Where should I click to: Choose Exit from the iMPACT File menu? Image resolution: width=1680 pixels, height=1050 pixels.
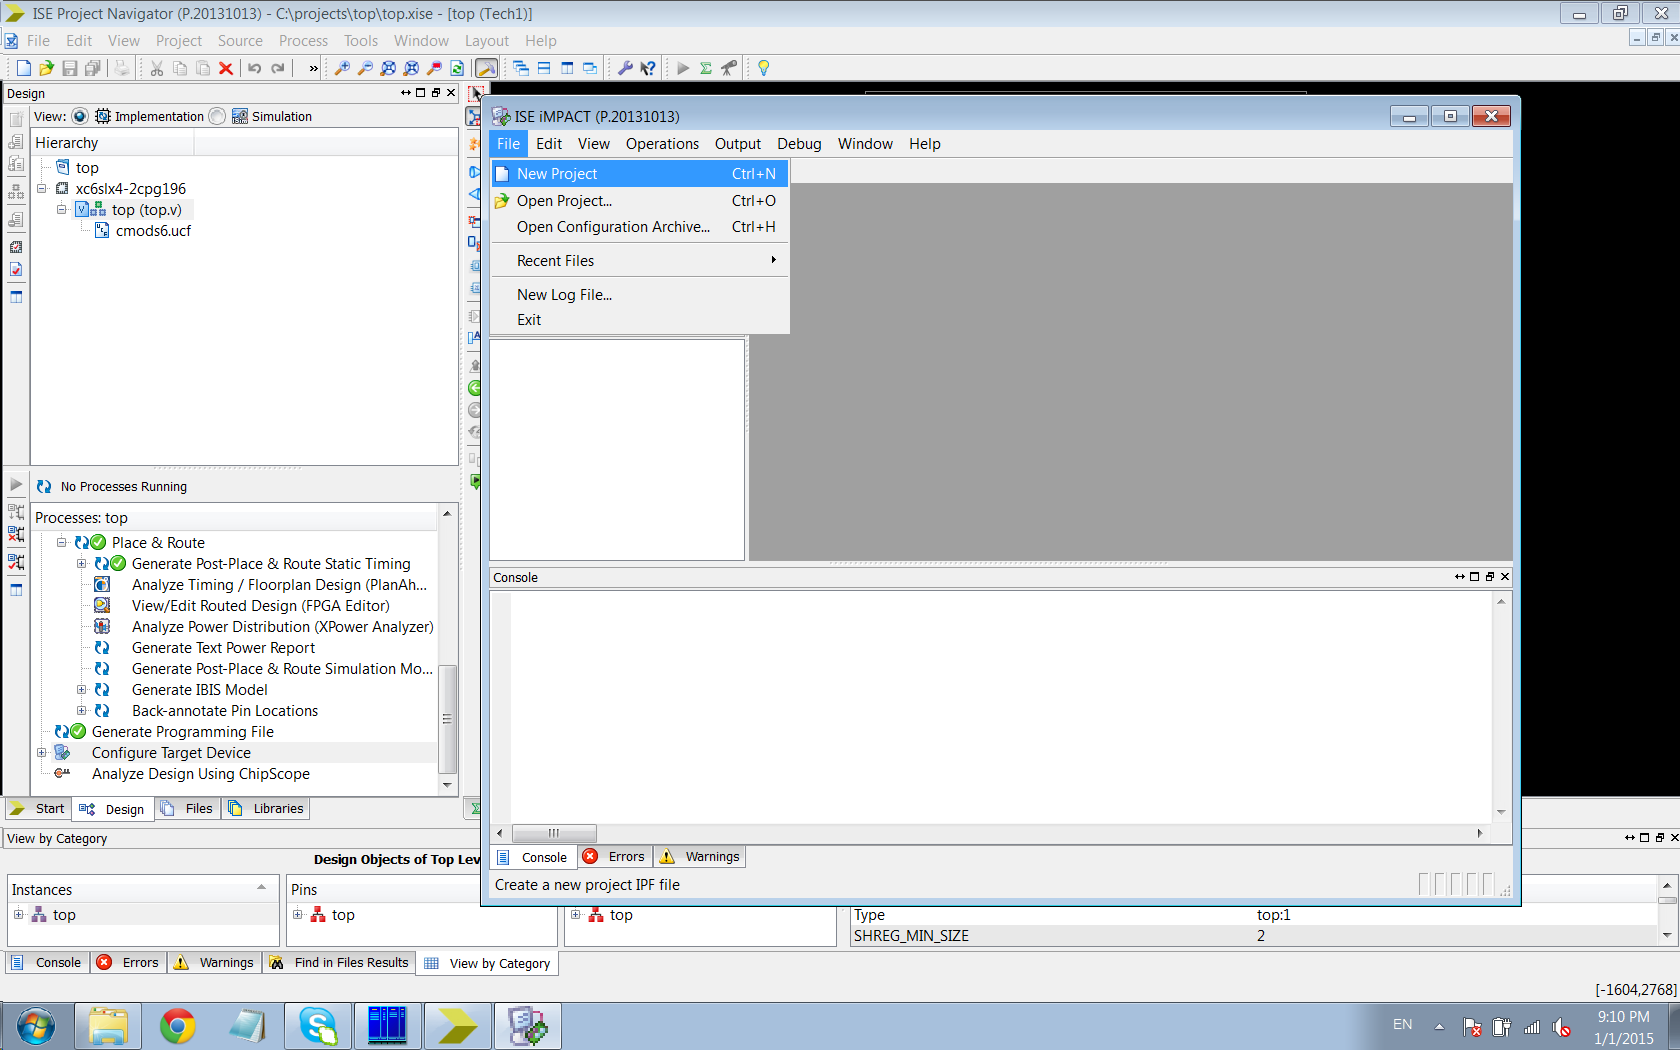tap(640, 320)
